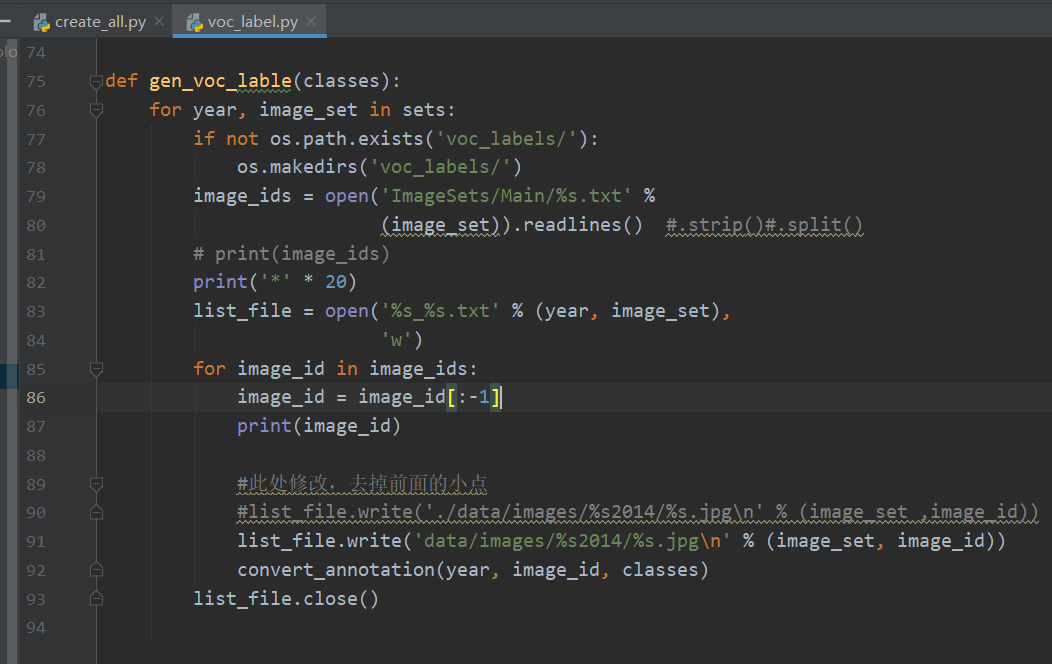
Task: Click line number 85
Action: tap(36, 369)
